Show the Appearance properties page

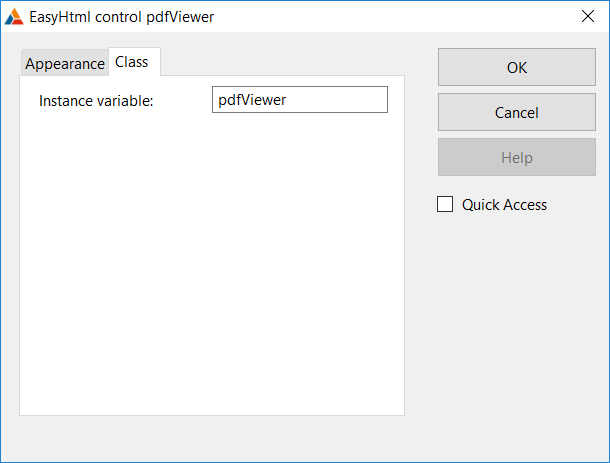[x=65, y=63]
